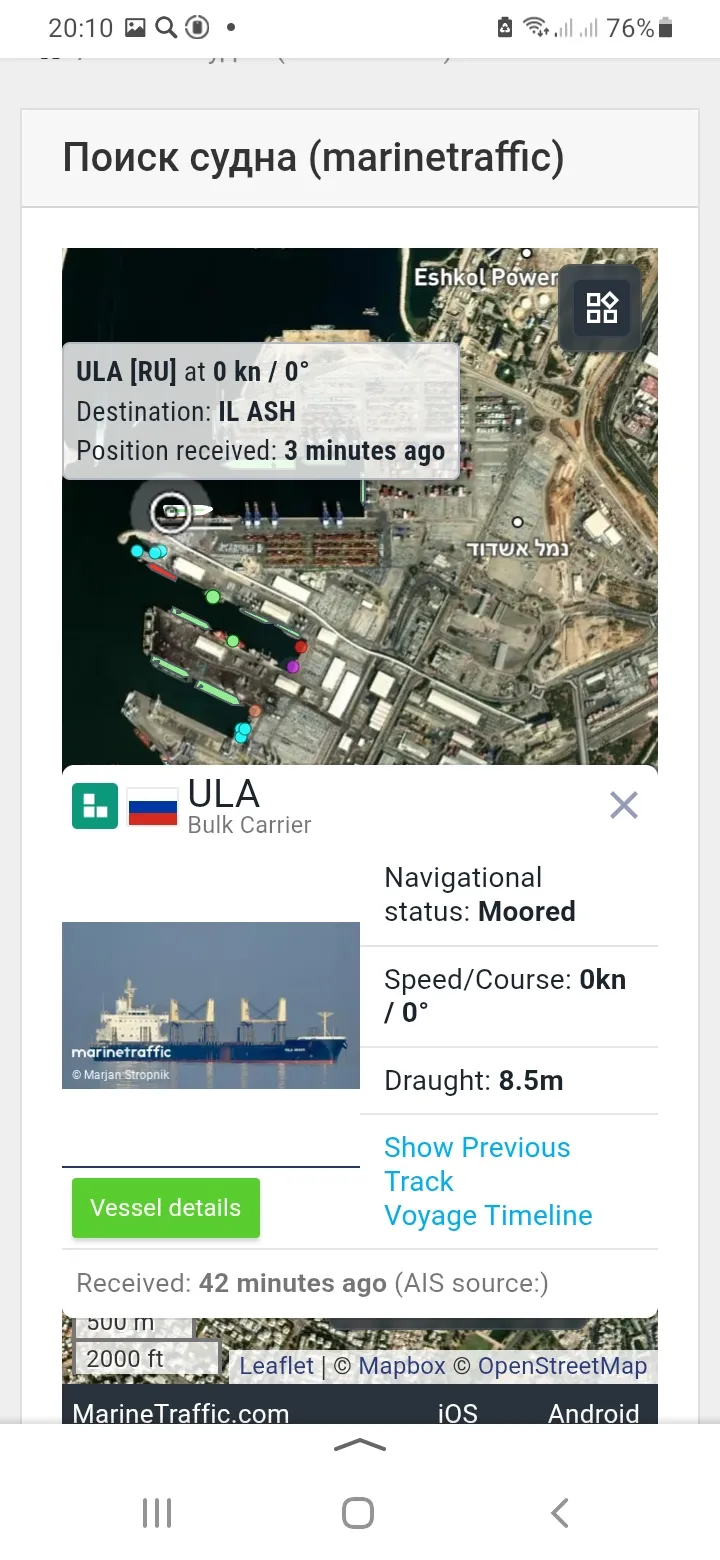Viewport: 720px width, 1560px height.
Task: Click the Leaflet attribution link
Action: (x=276, y=1366)
